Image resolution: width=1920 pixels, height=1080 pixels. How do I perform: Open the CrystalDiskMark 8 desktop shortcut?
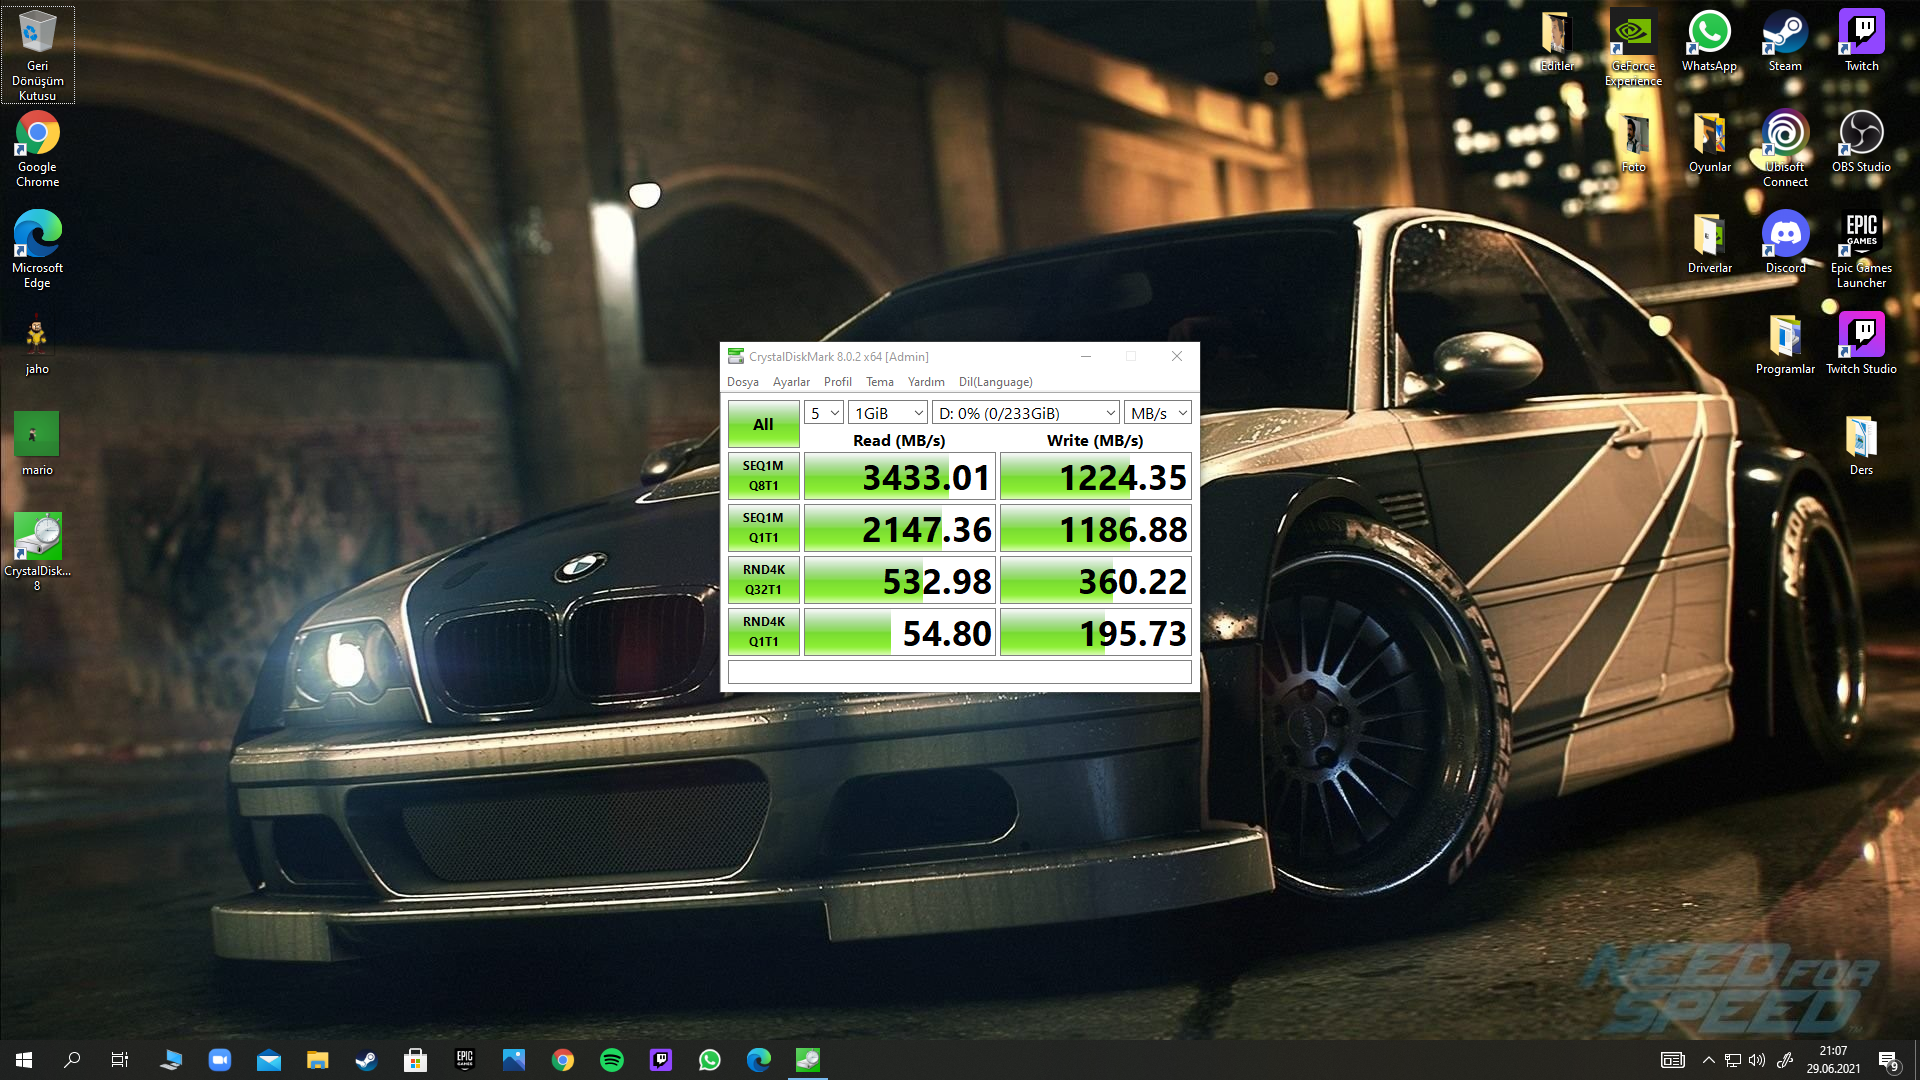coord(37,538)
